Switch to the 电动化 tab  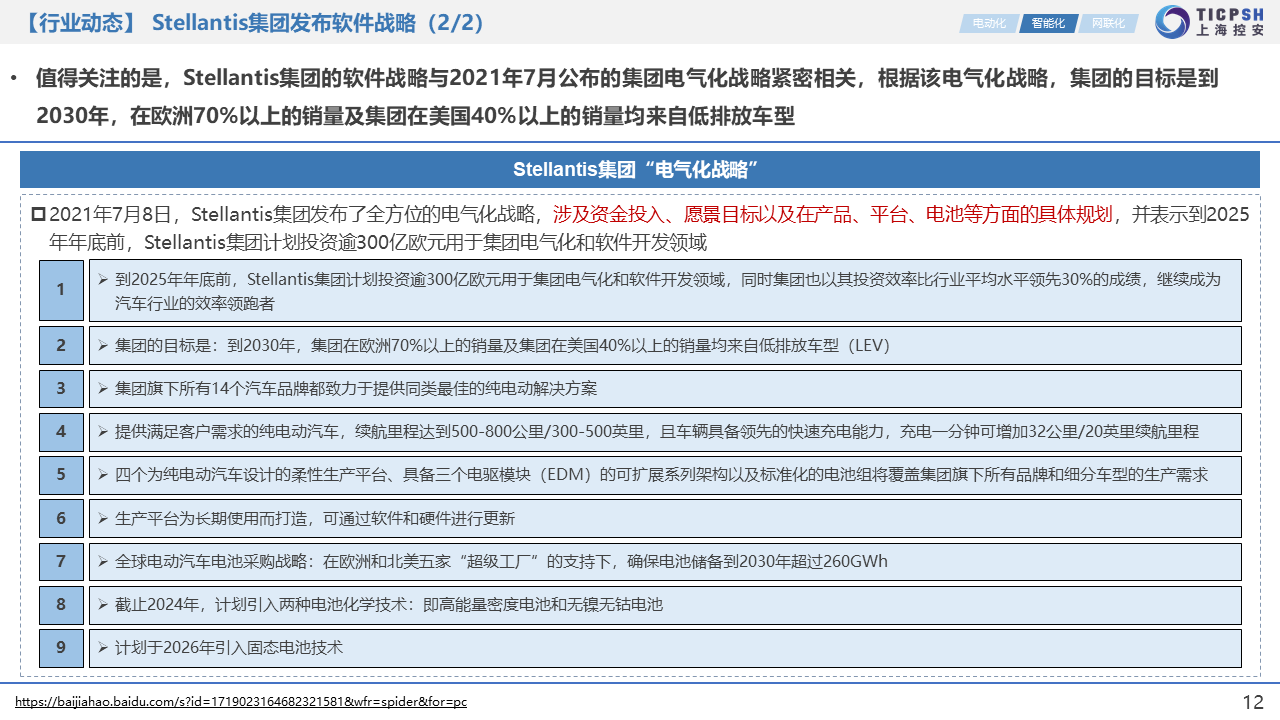tap(988, 23)
